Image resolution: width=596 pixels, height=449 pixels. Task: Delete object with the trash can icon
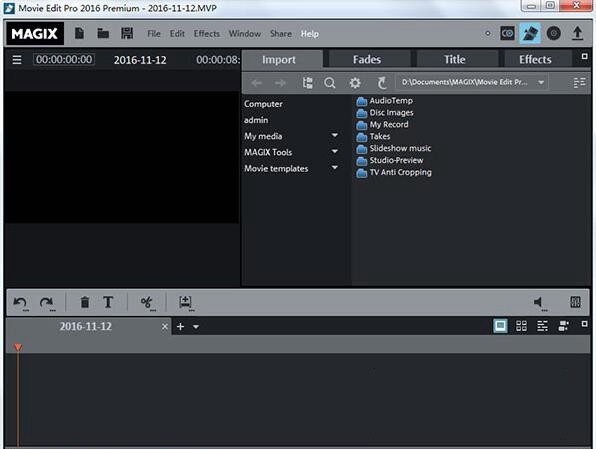point(85,302)
